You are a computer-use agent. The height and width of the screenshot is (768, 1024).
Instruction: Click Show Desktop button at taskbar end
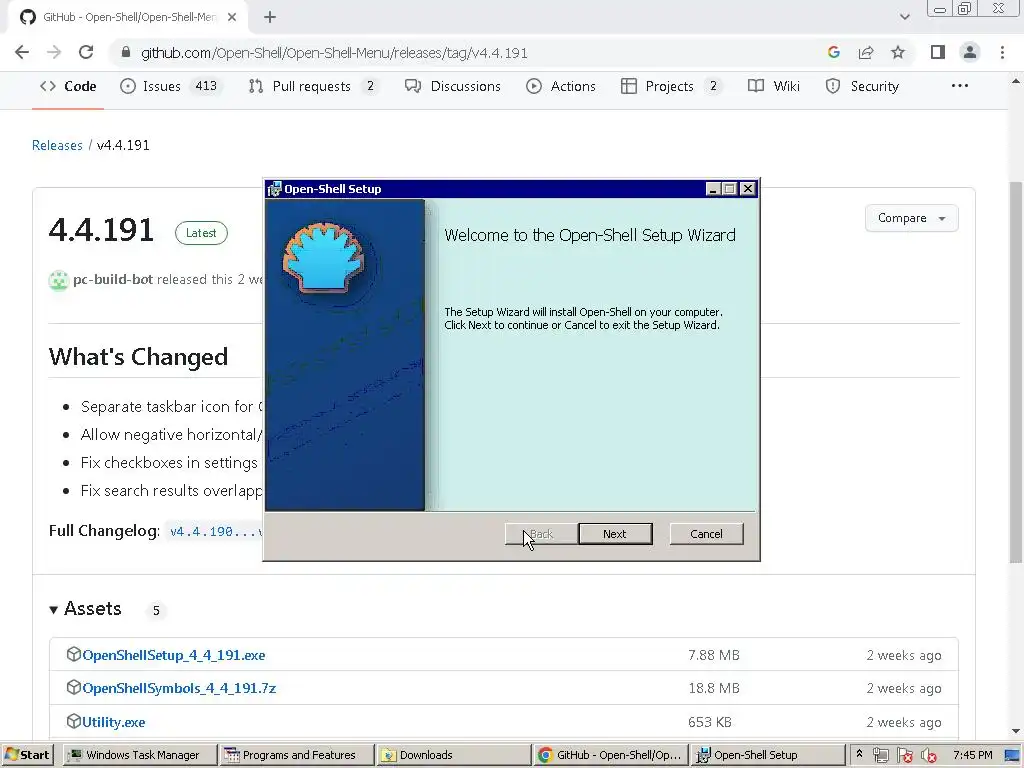tap(1012, 756)
